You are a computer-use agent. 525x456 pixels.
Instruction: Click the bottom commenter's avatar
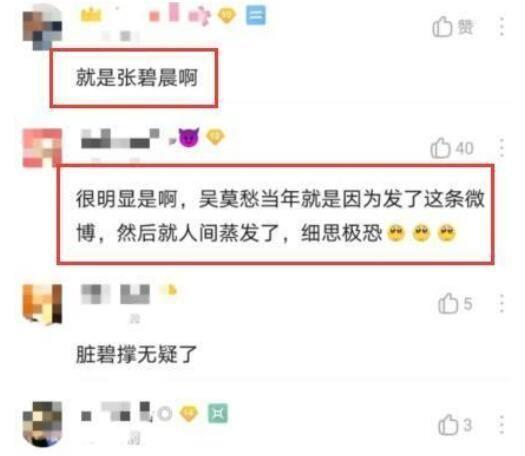[43, 425]
